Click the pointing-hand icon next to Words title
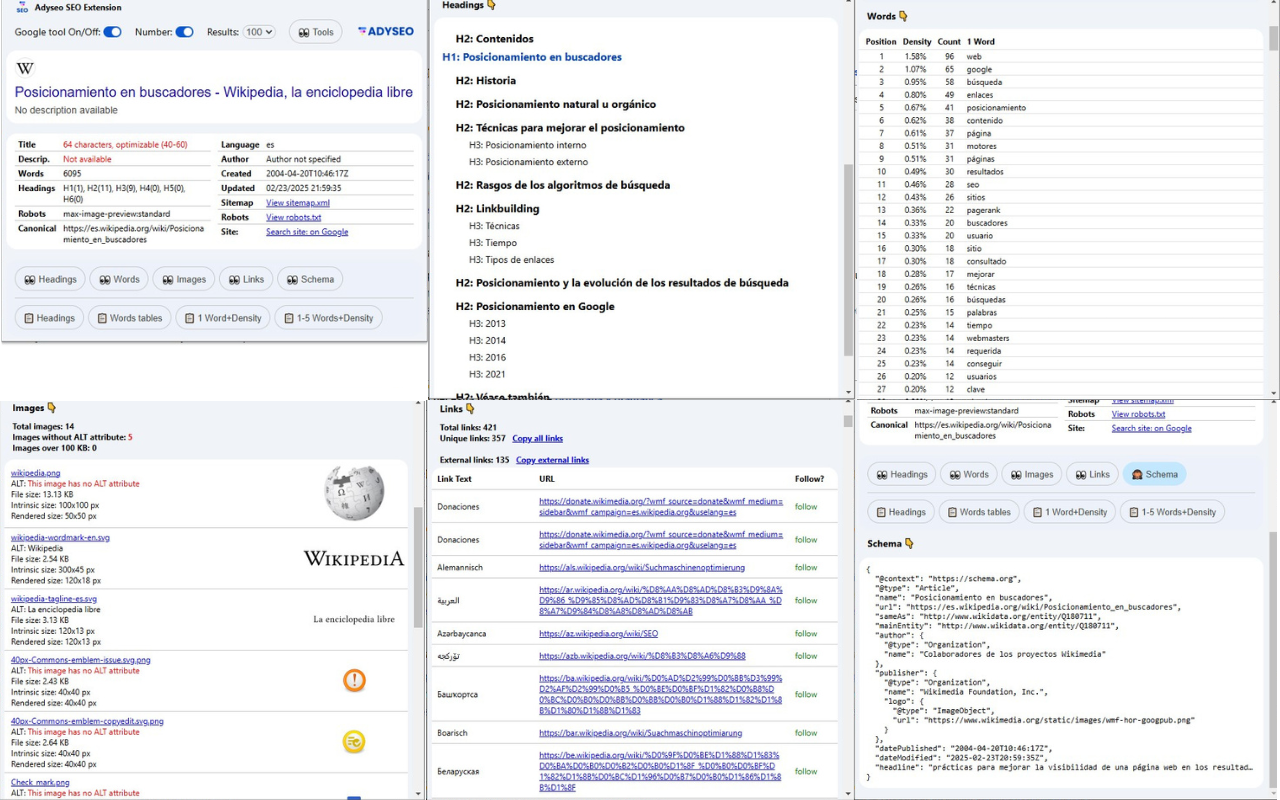 (x=903, y=16)
